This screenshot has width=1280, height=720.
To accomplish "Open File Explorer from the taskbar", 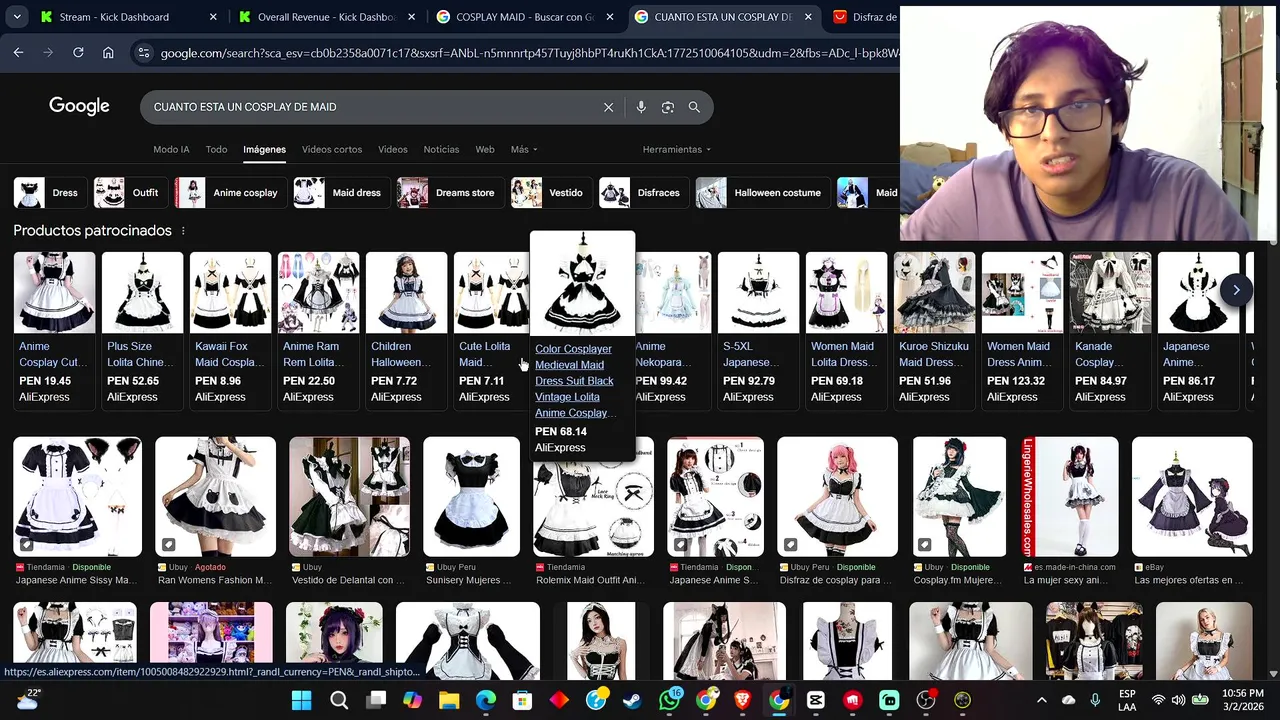I will click(449, 700).
